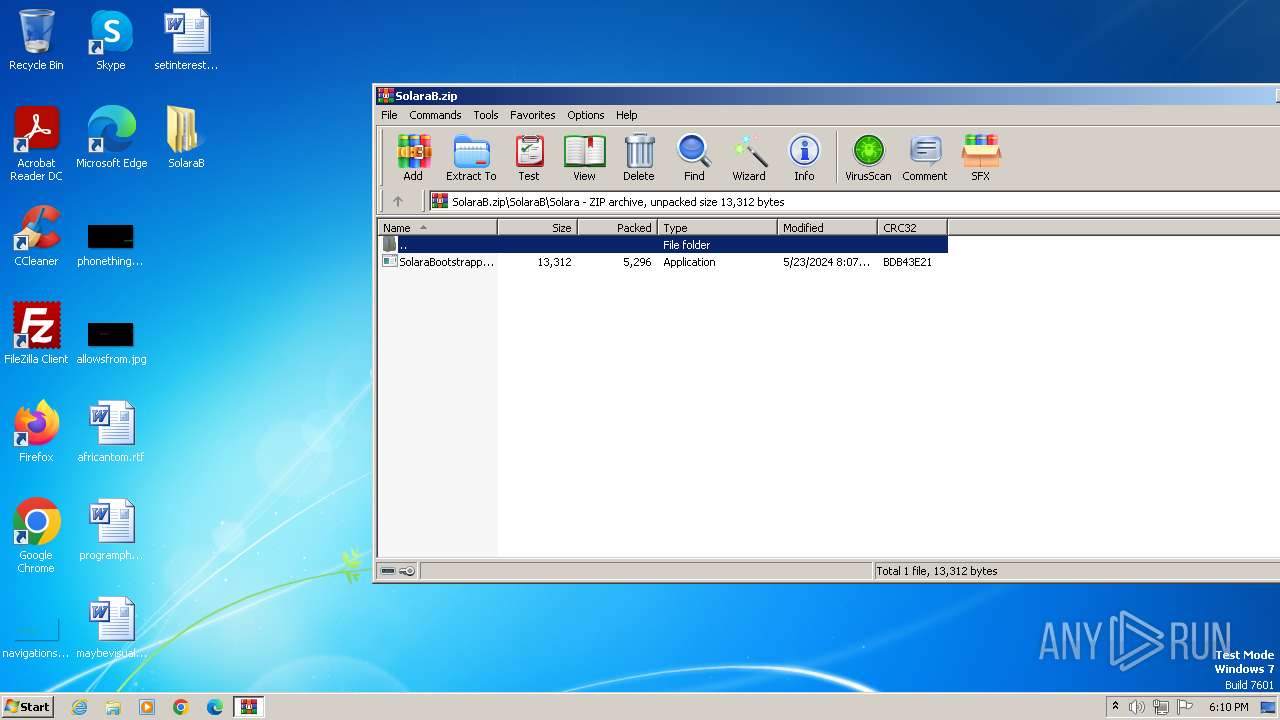Image resolution: width=1280 pixels, height=720 pixels.
Task: Open the File menu
Action: (389, 115)
